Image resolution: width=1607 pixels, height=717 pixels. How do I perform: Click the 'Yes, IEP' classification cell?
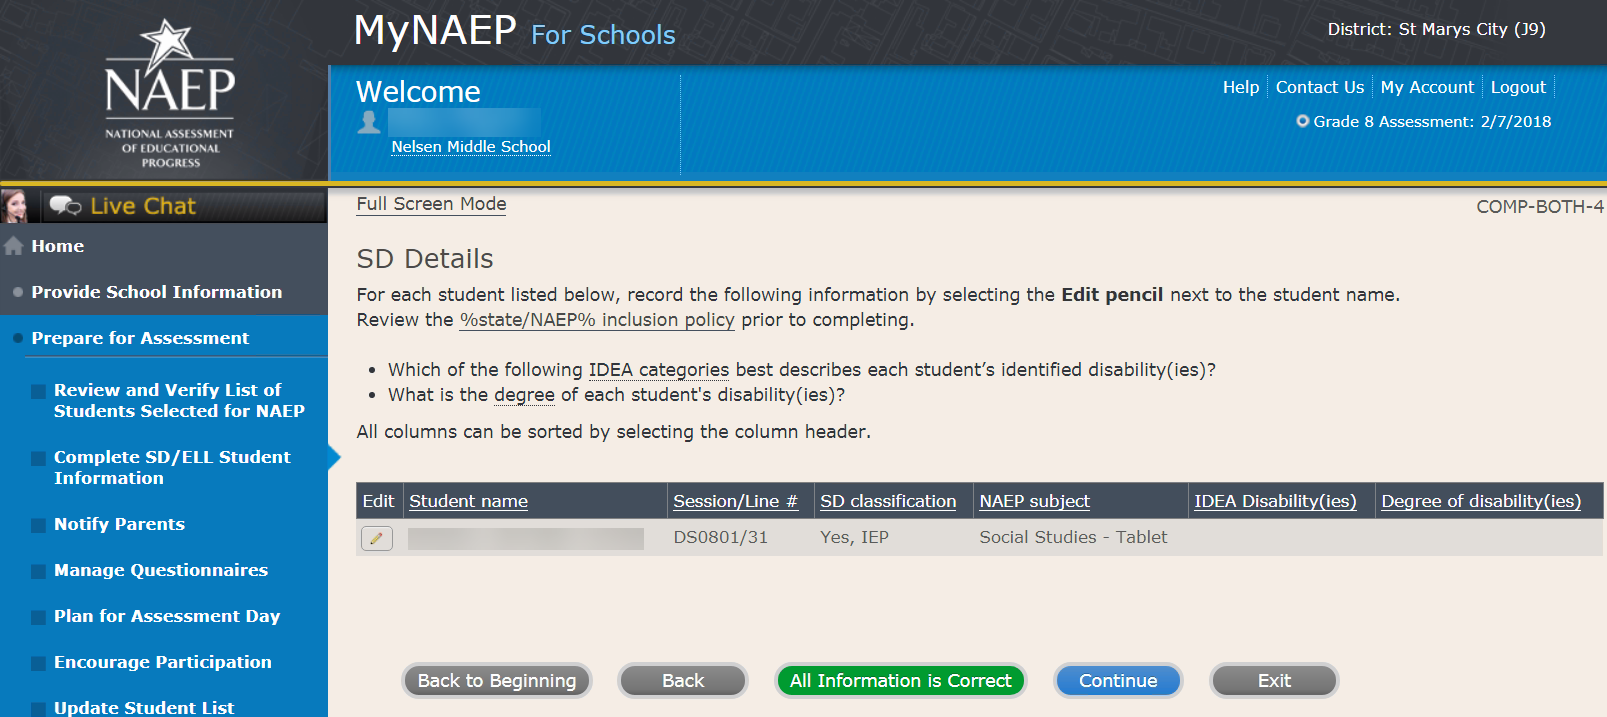point(854,537)
